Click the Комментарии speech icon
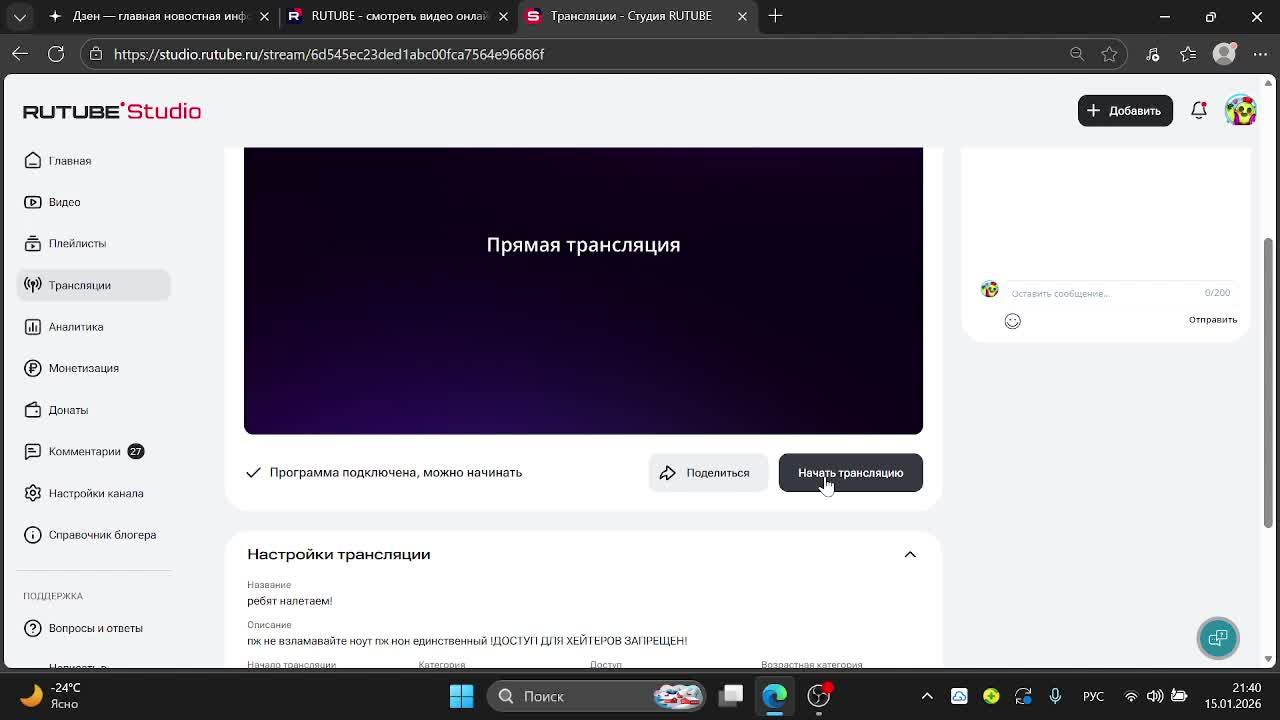The image size is (1280, 720). pos(33,451)
